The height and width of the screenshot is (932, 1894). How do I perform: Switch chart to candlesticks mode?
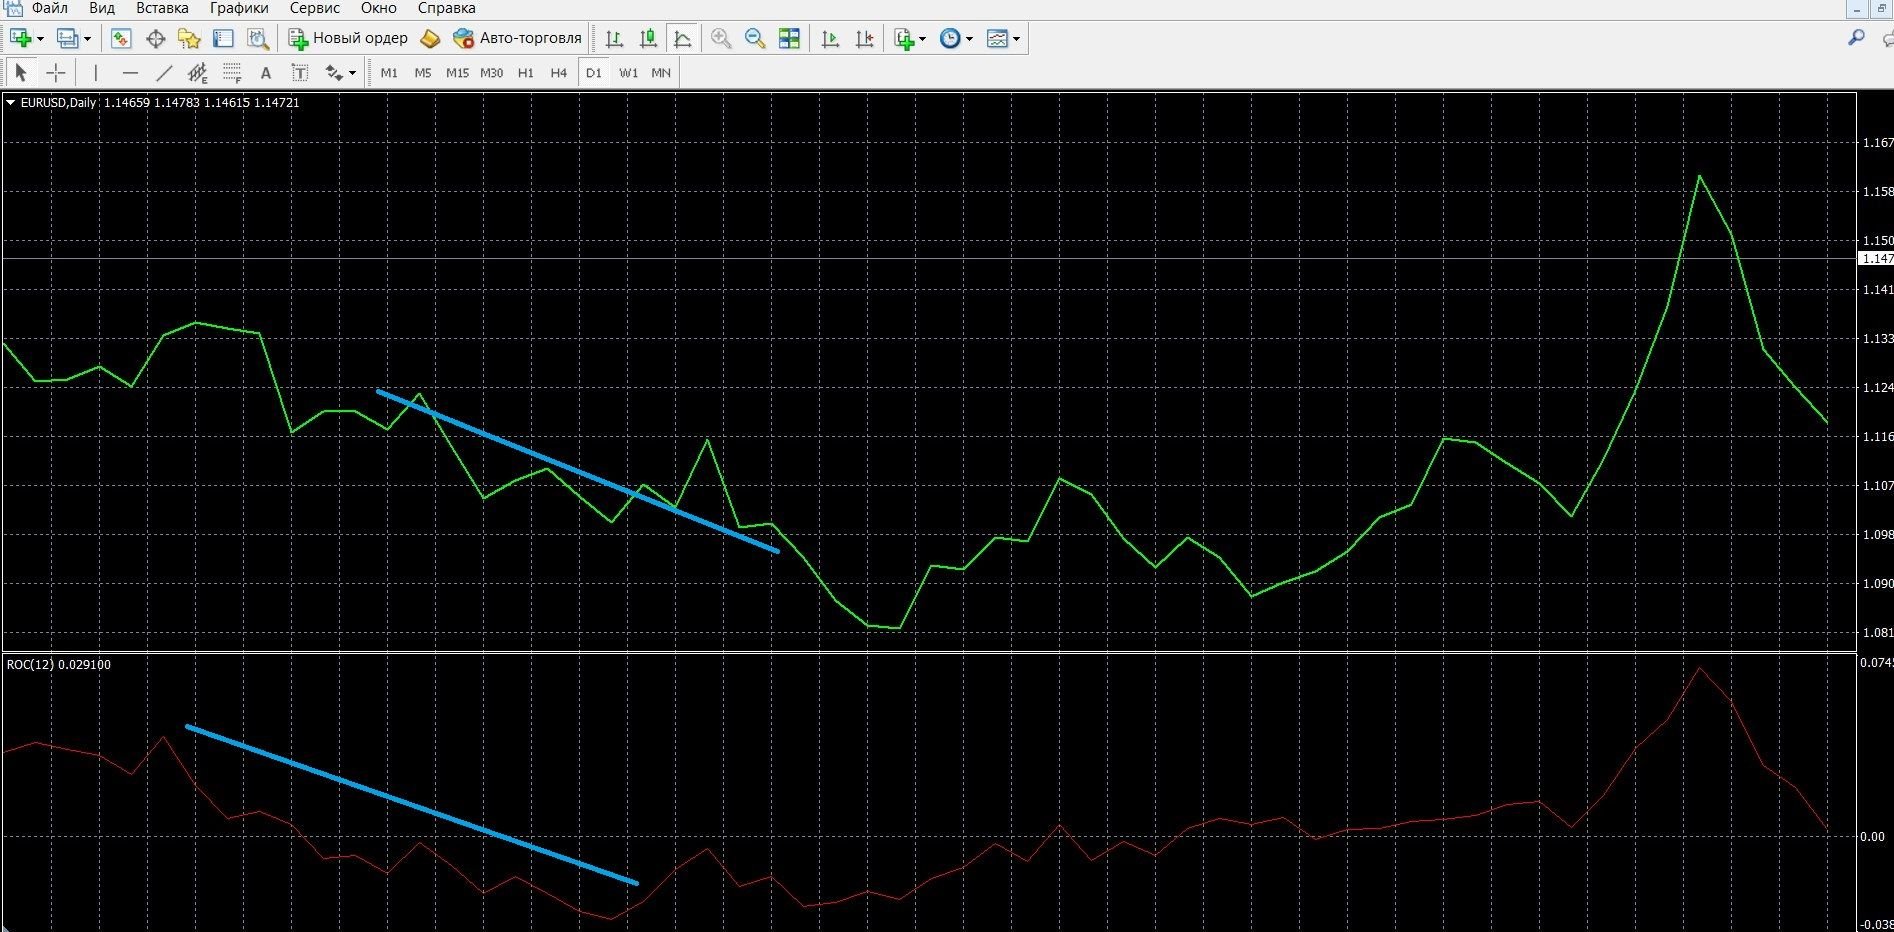(648, 39)
